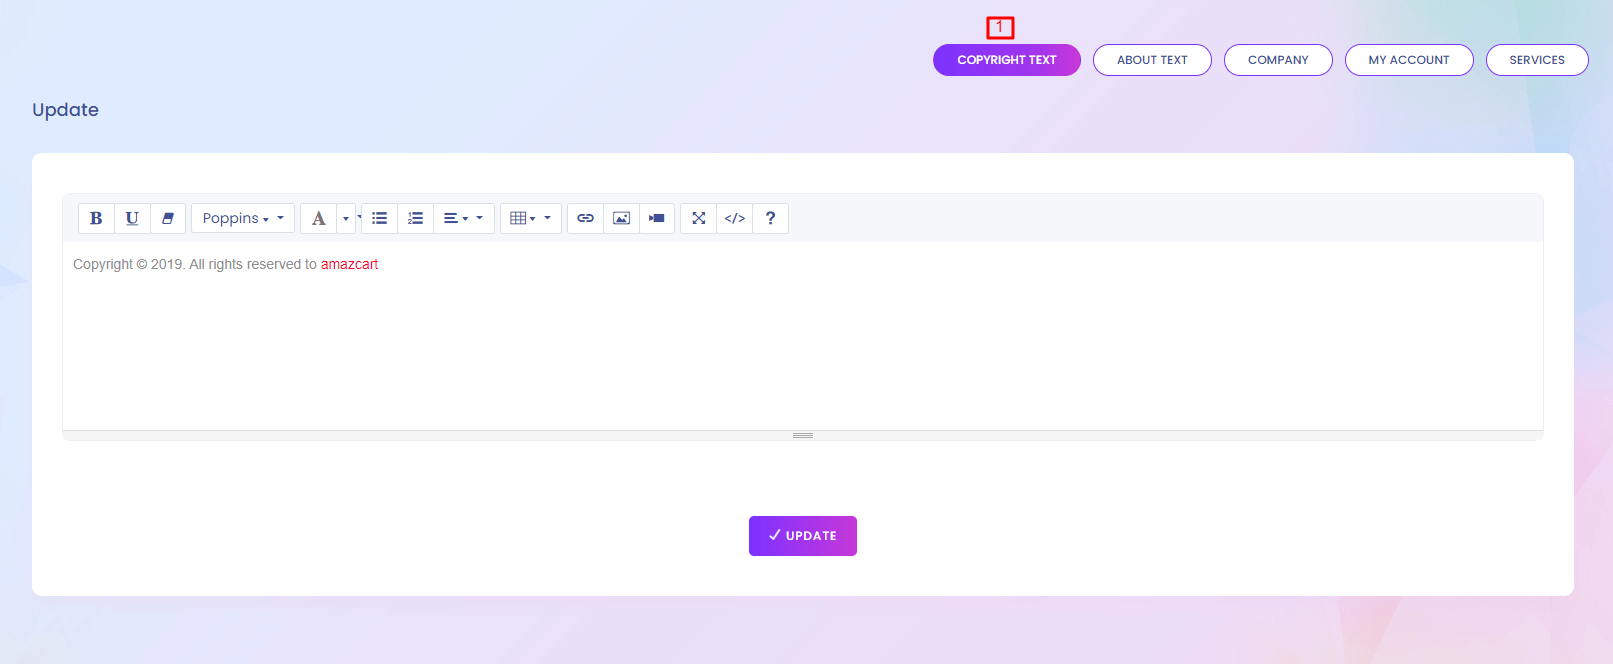Toggle fullscreen editor mode
Viewport: 1613px width, 664px height.
pos(699,218)
